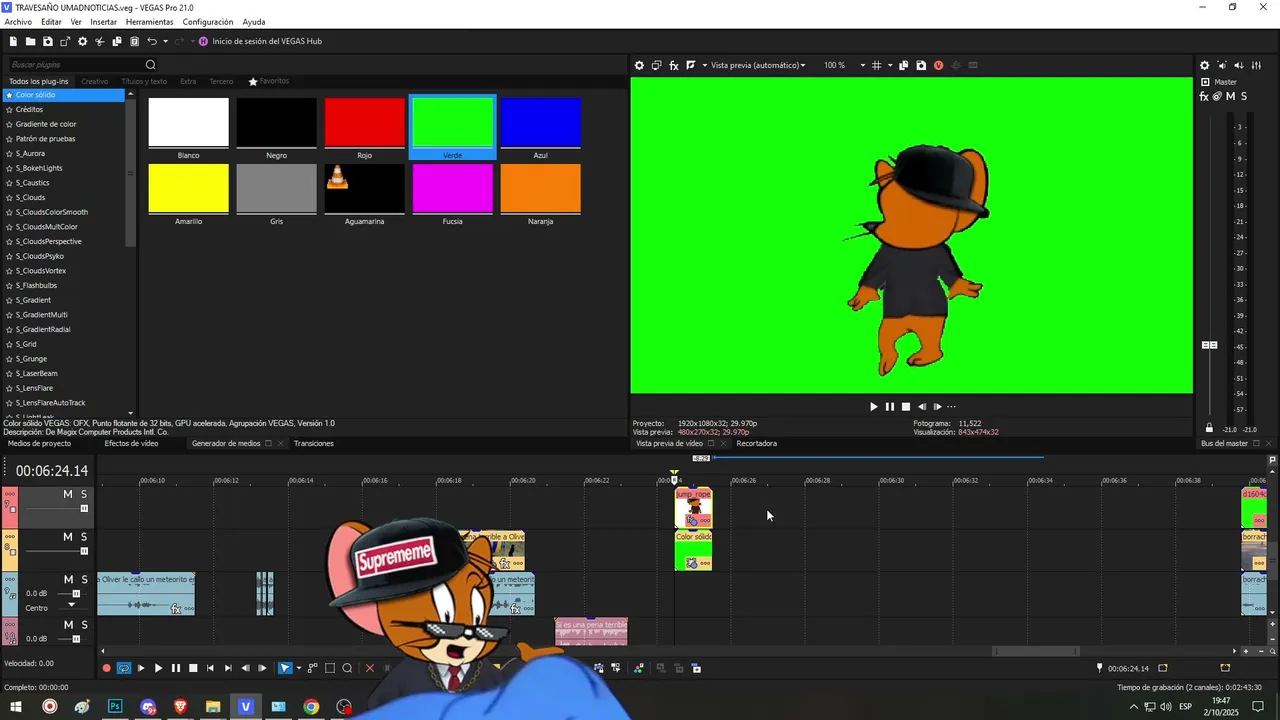
Task: Open the Ayuda menu
Action: (x=254, y=22)
